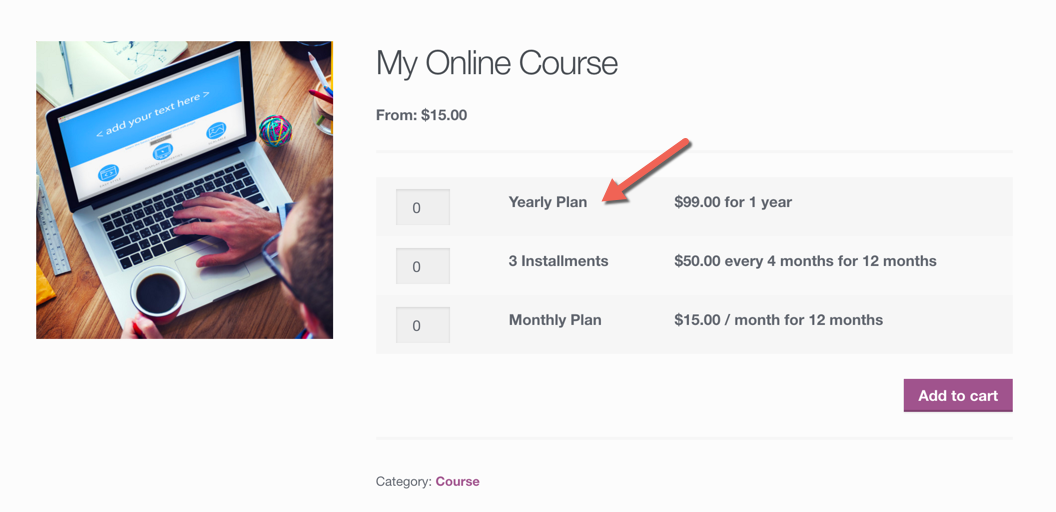Viewport: 1056px width, 512px height.
Task: Select the 3 Installments label
Action: click(x=558, y=261)
